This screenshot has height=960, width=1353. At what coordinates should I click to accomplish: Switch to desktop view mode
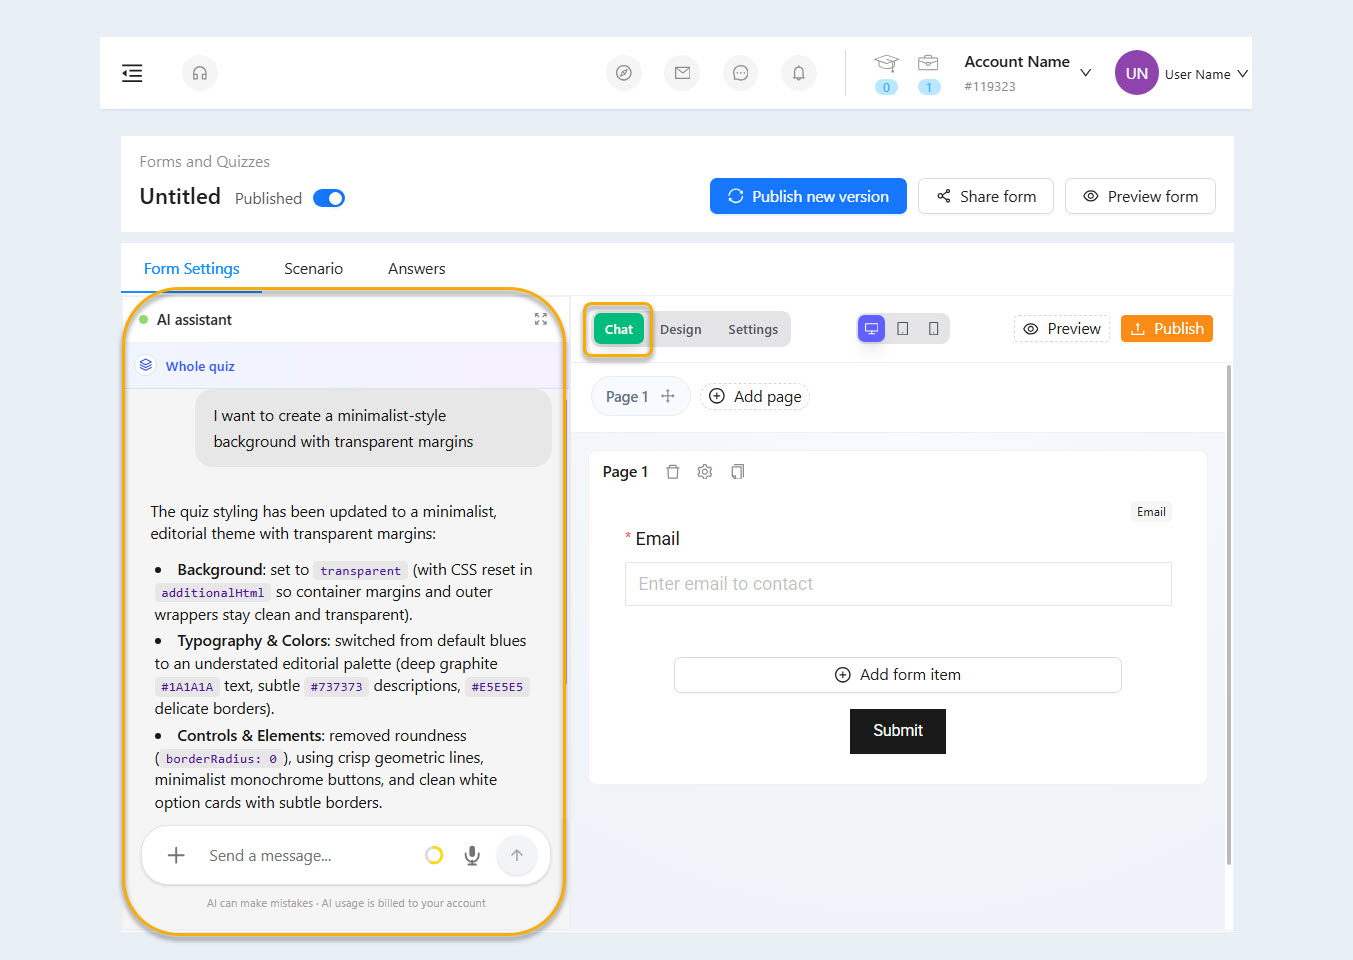(872, 328)
